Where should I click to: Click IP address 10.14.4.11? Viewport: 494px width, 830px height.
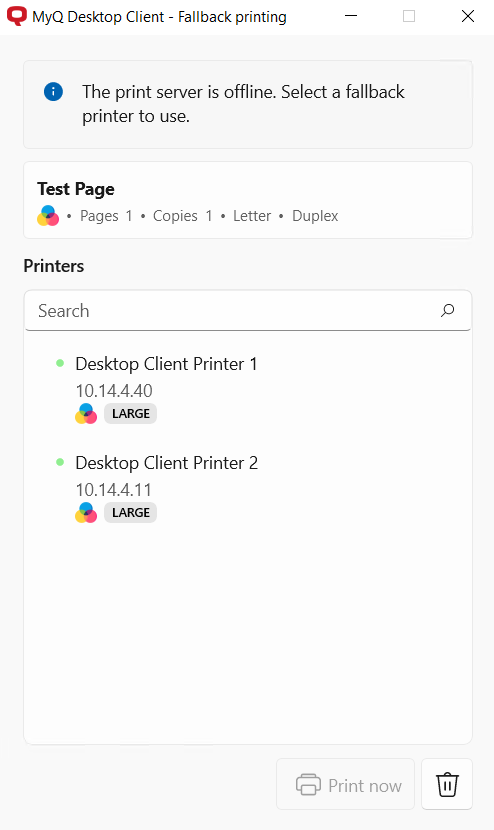point(113,490)
